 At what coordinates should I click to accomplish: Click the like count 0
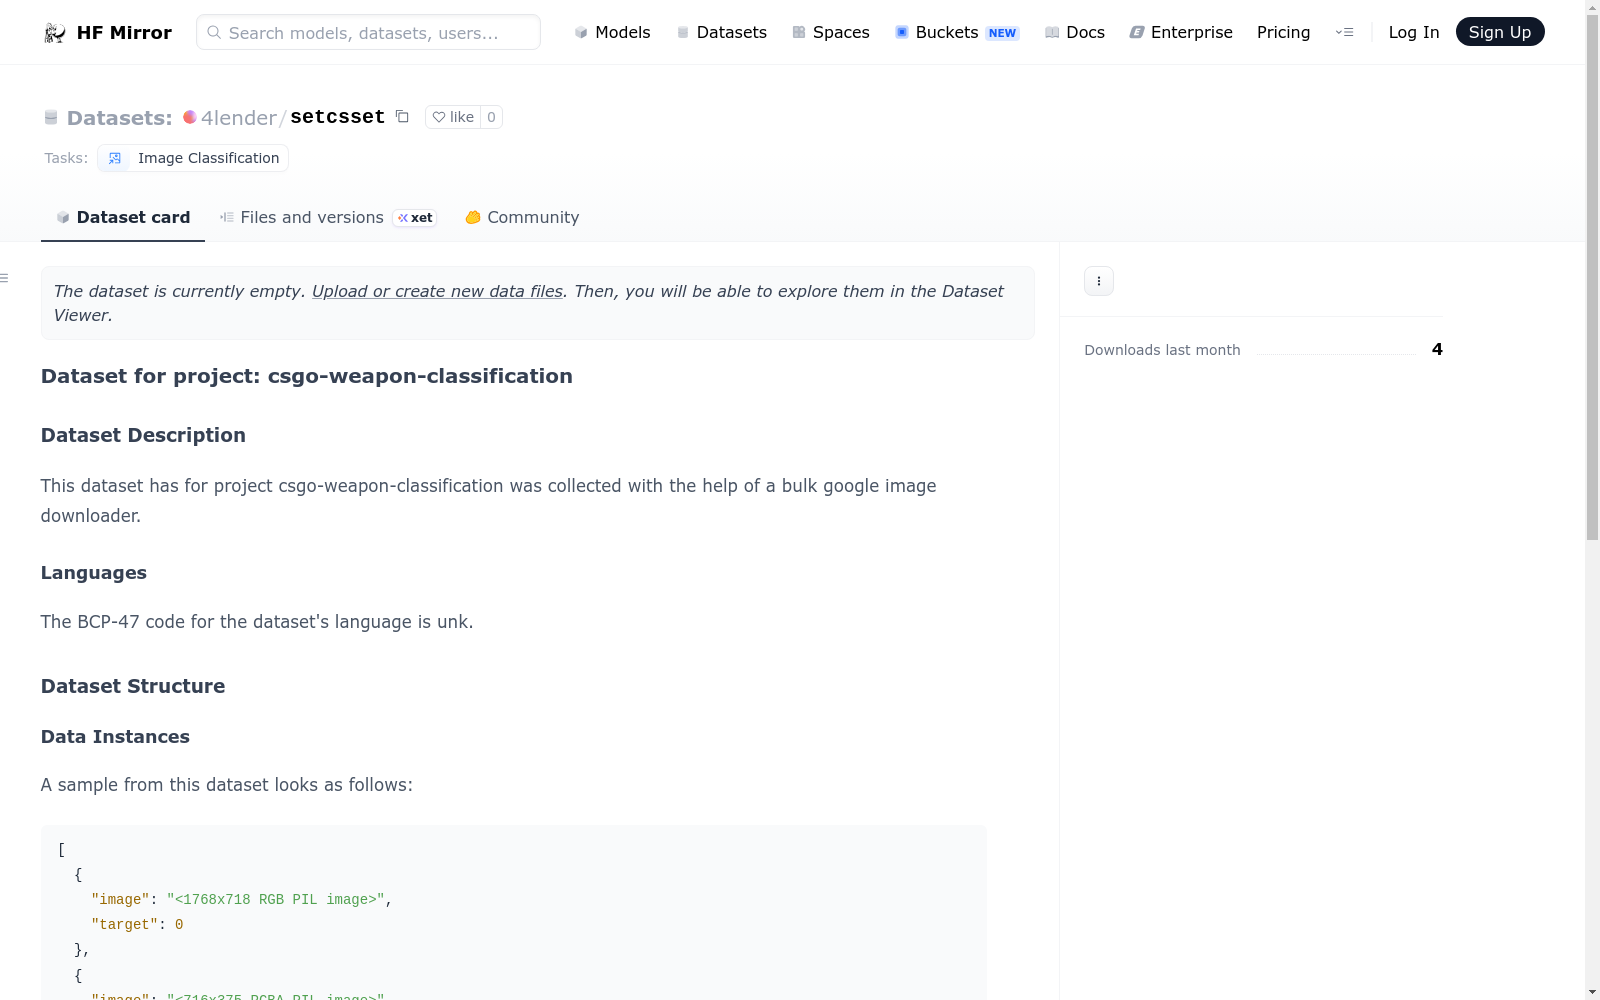point(491,117)
